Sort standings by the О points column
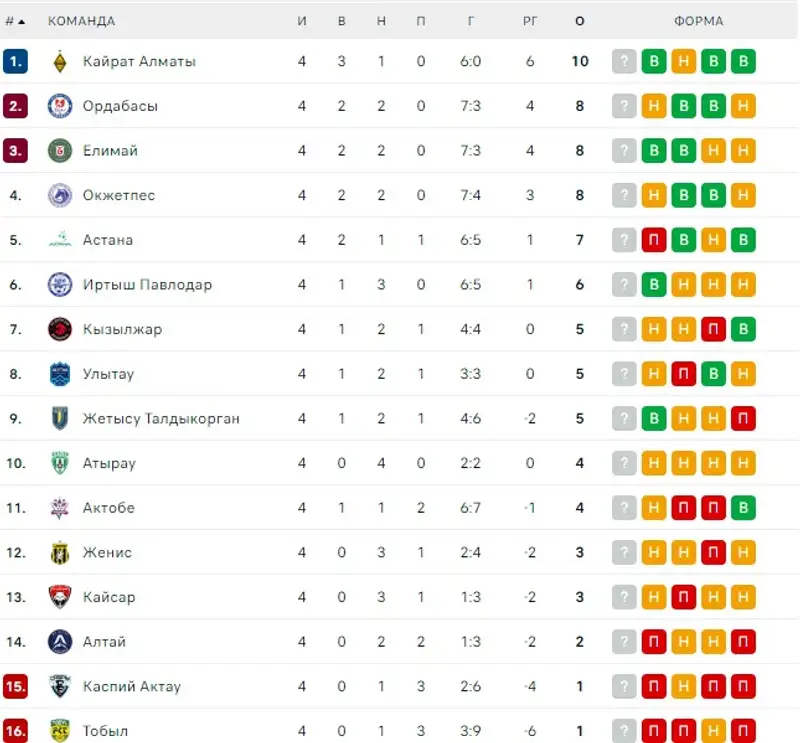Image resolution: width=800 pixels, height=743 pixels. (580, 21)
